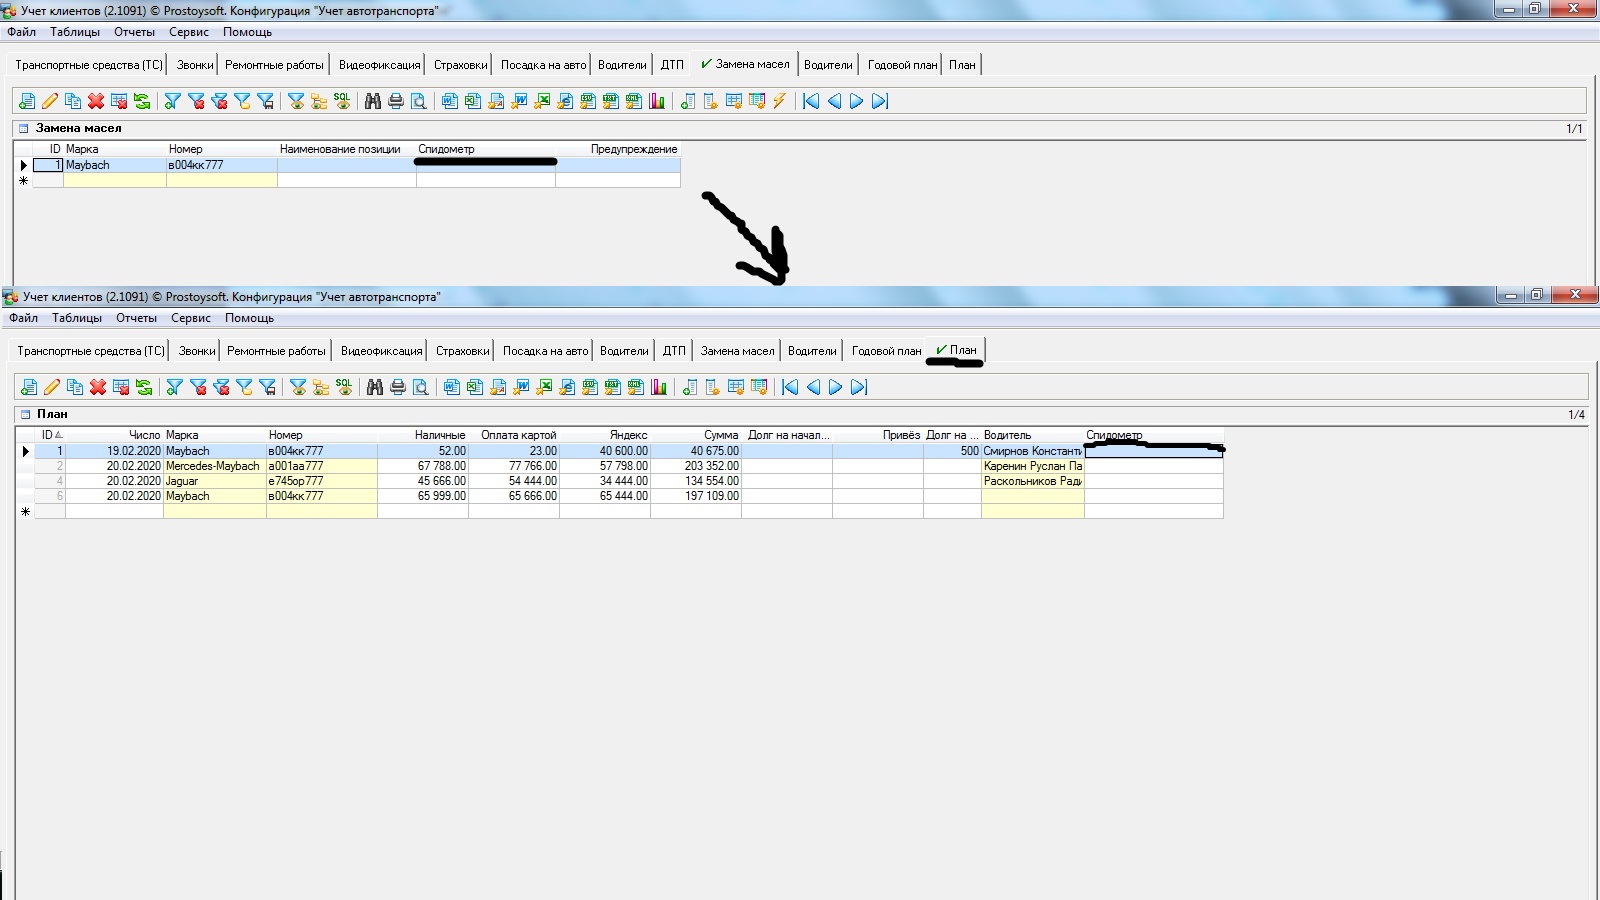Image resolution: width=1600 pixels, height=900 pixels.
Task: Select Каренин Руслан driver cell
Action: click(x=1033, y=466)
